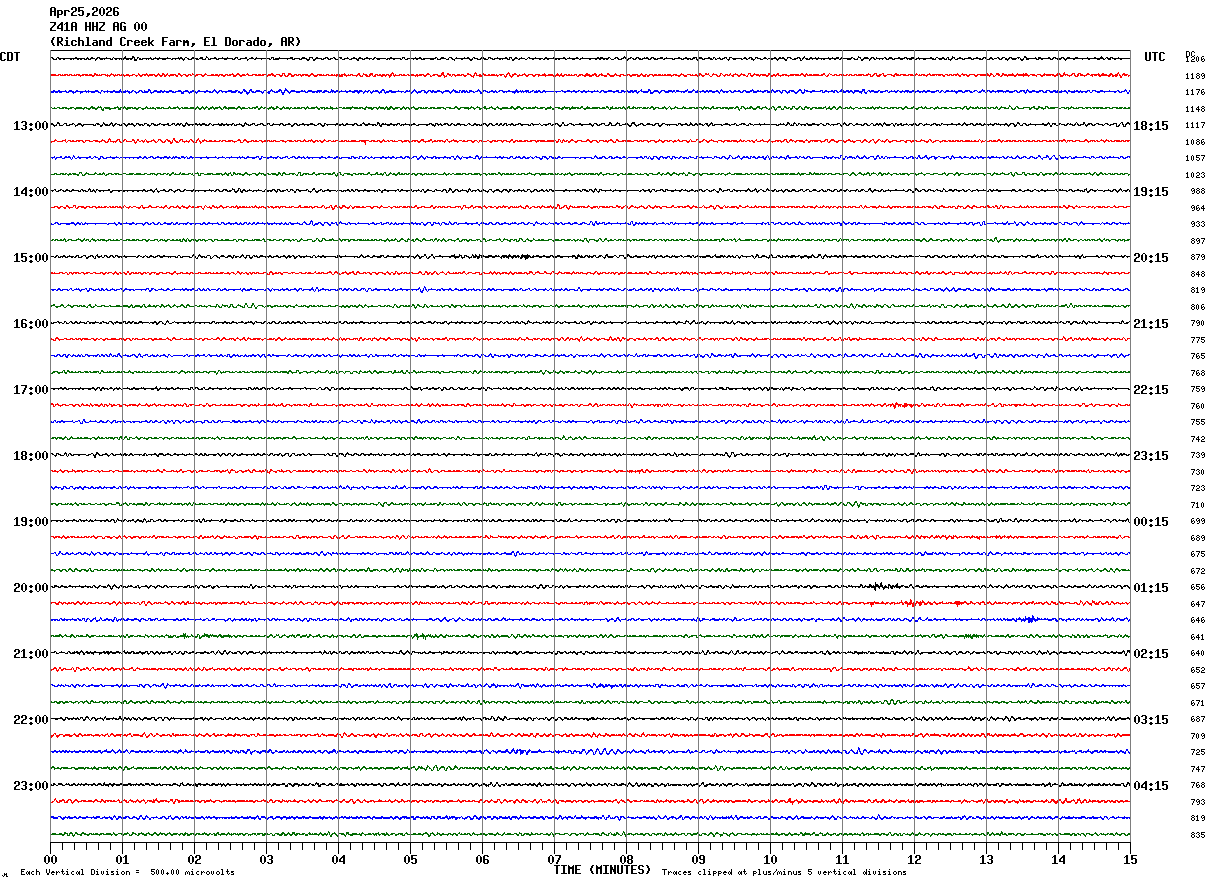Image resolution: width=1210 pixels, height=886 pixels.
Task: Click the "CDT" timezone label
Action: [10, 57]
